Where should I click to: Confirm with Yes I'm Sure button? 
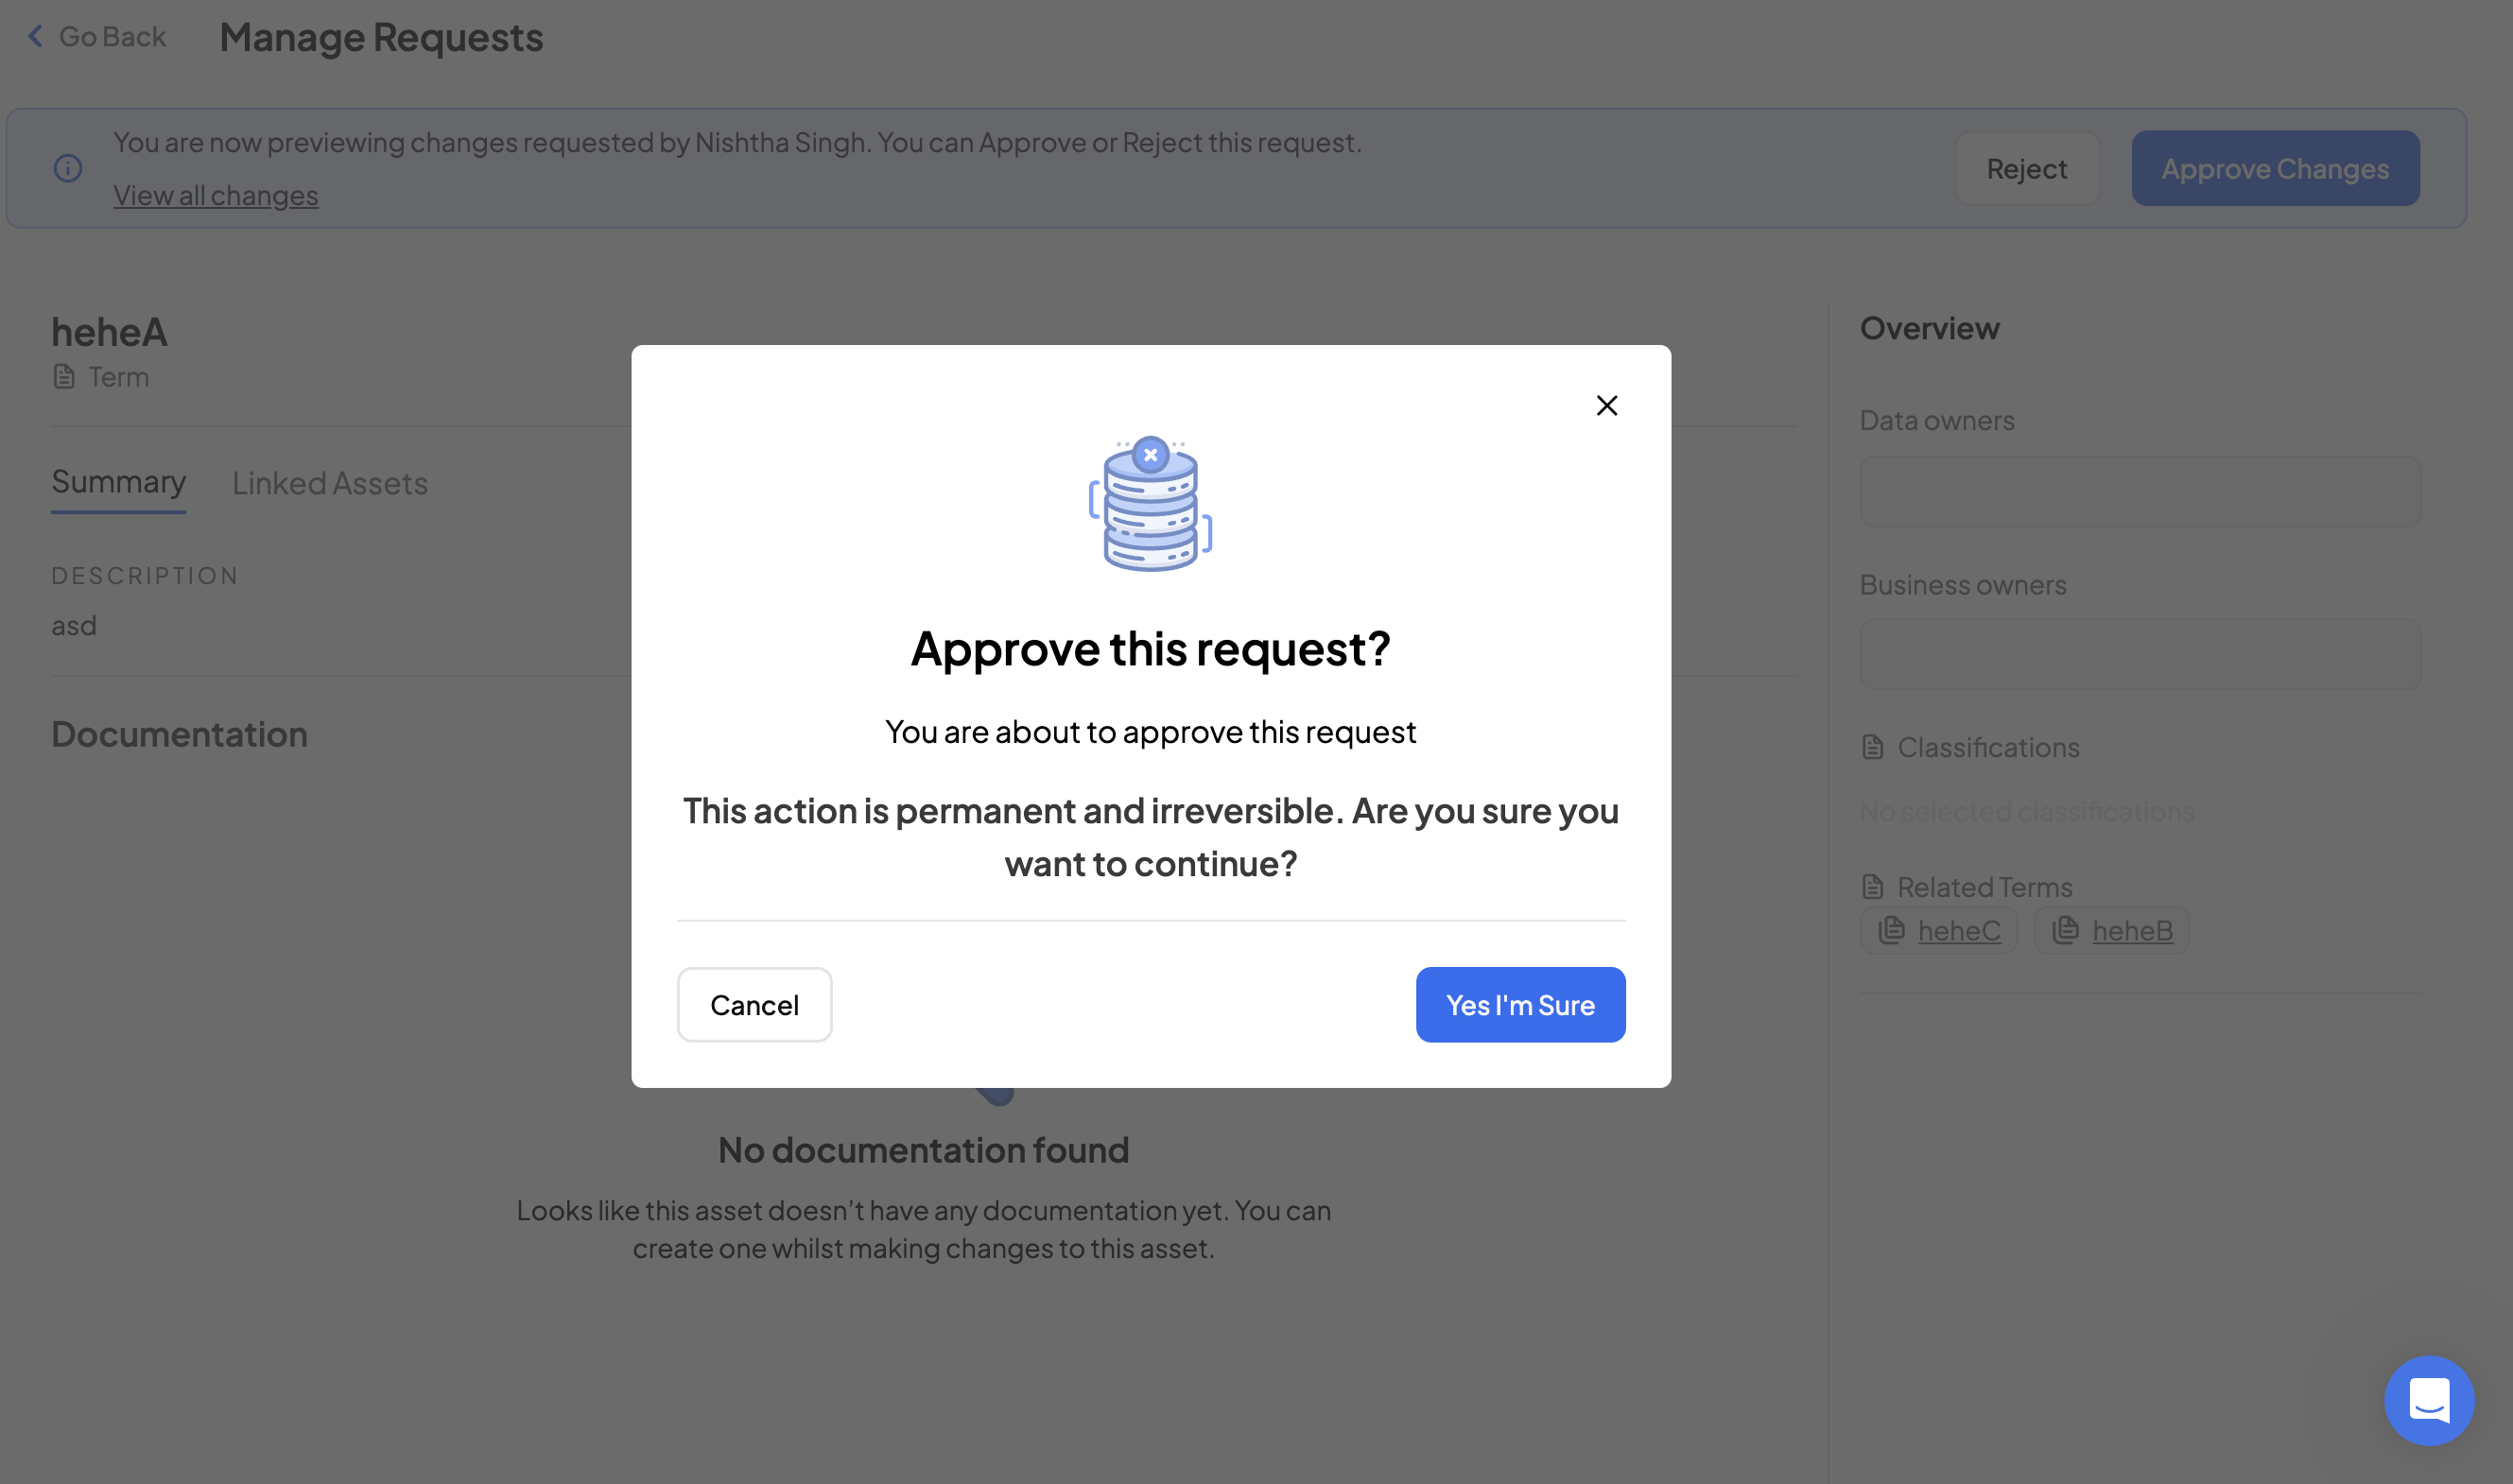coord(1519,1004)
